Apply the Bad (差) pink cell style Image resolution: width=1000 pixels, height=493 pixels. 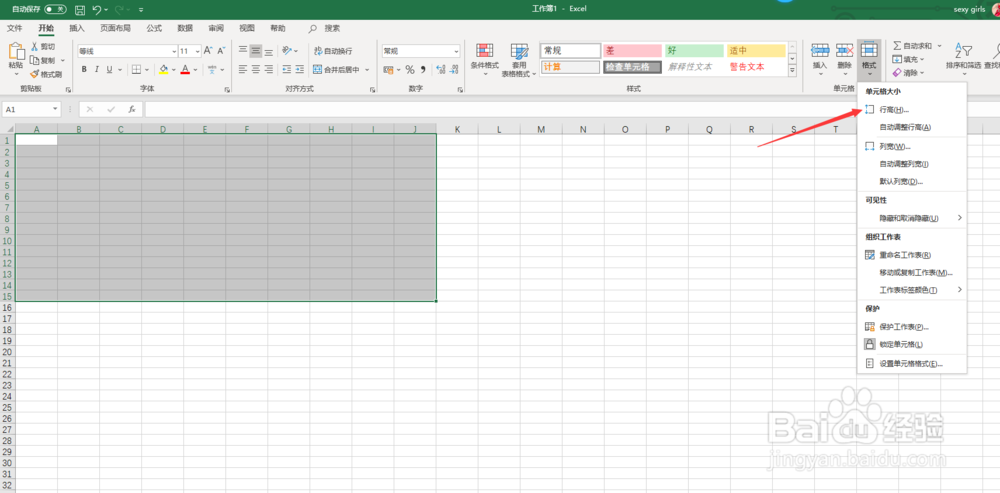pyautogui.click(x=633, y=51)
